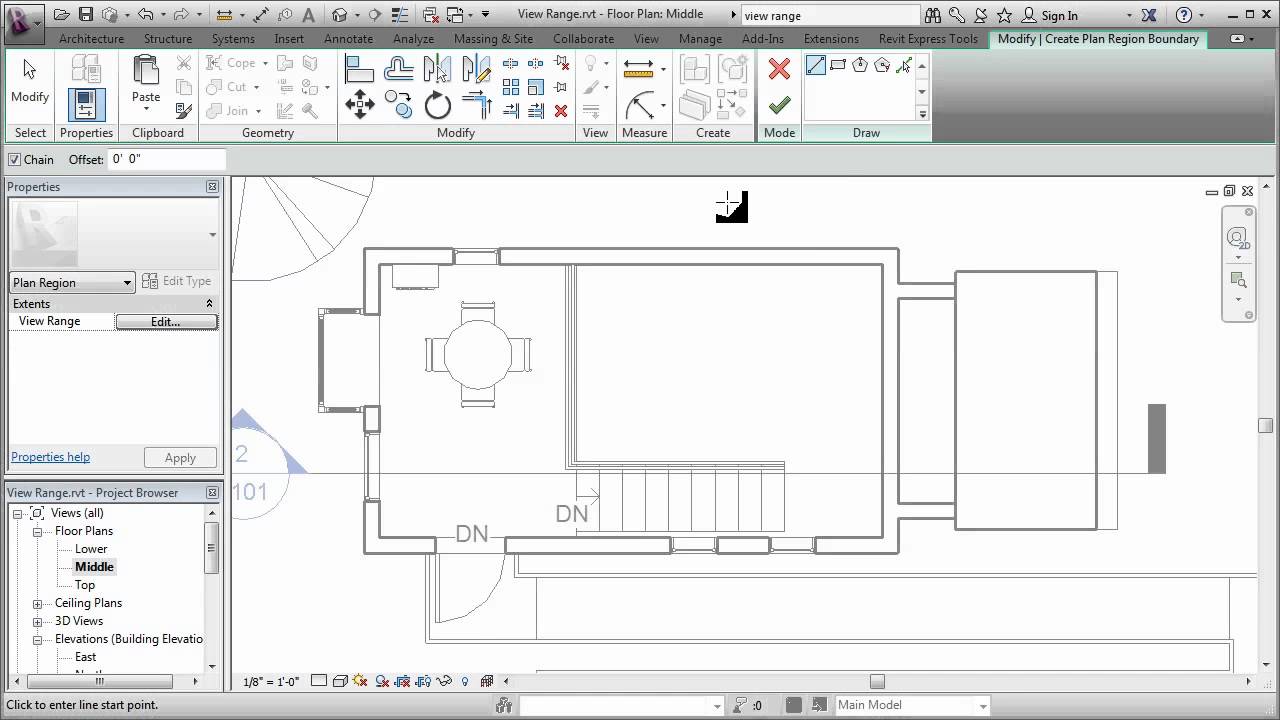Click the Default 3D View house icon
Screen dimensions: 1280x720
pos(340,15)
